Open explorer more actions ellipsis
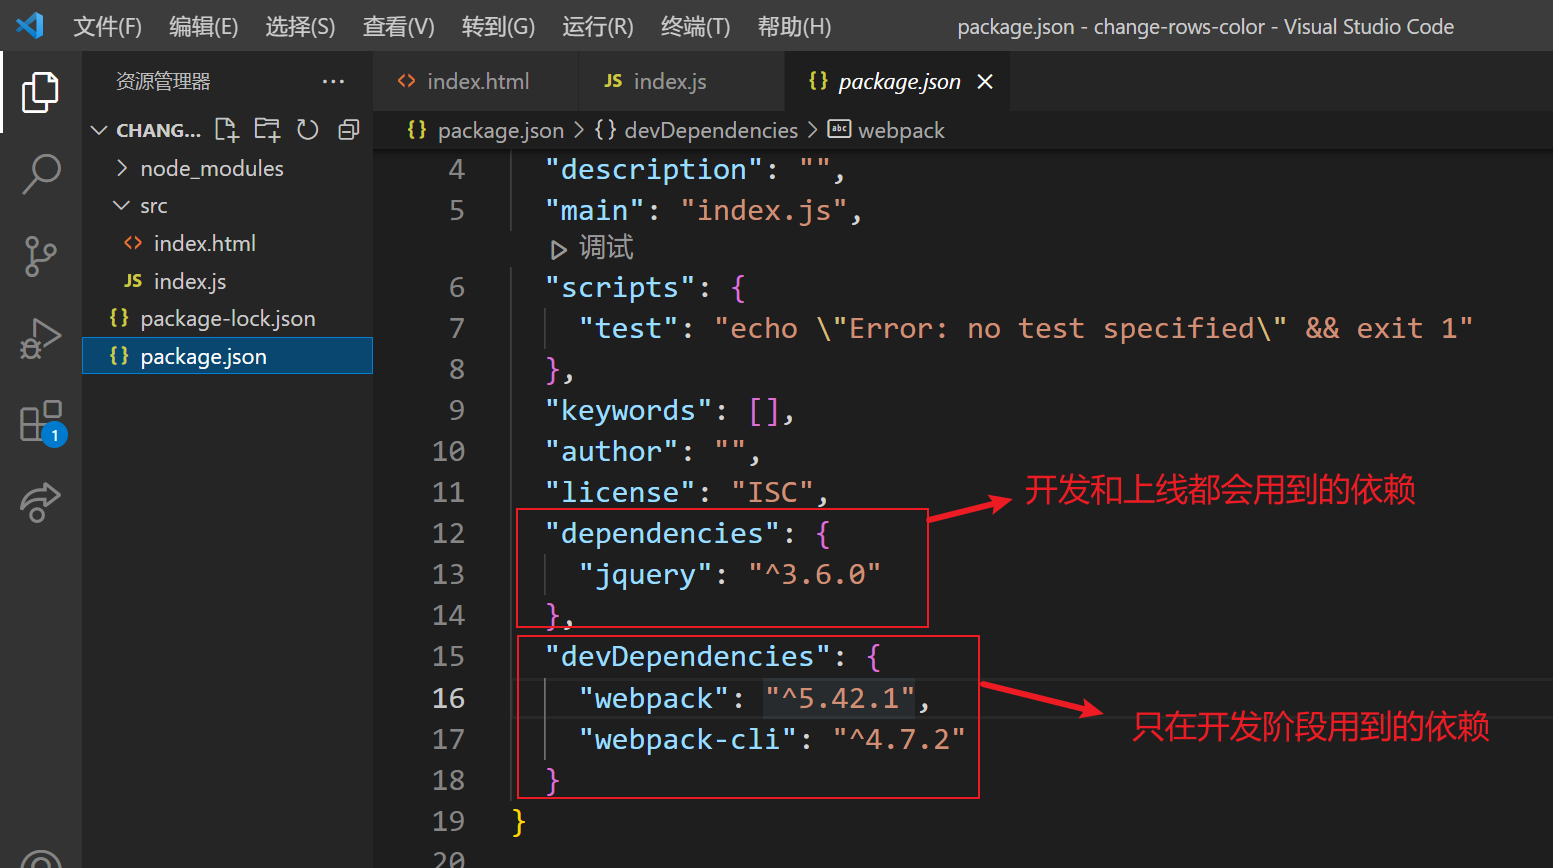 point(333,81)
